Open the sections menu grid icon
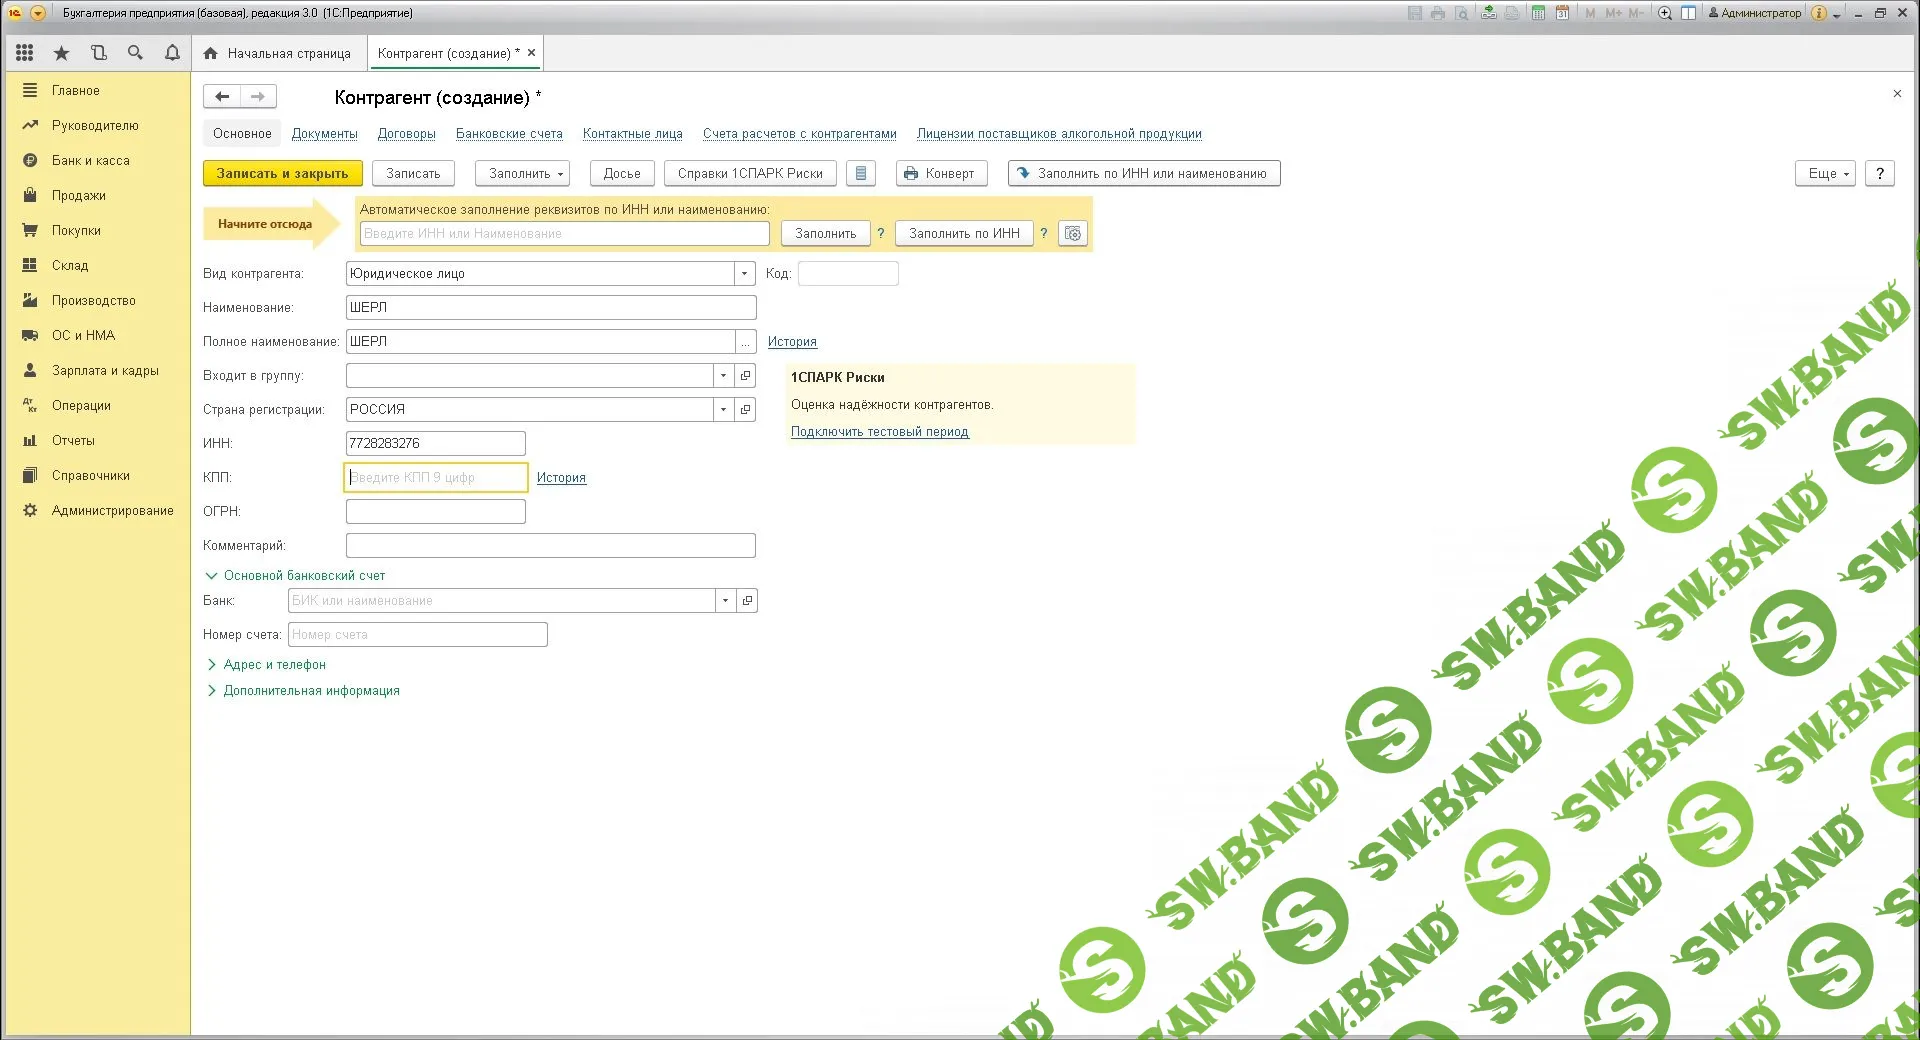Viewport: 1920px width, 1040px height. pyautogui.click(x=25, y=53)
